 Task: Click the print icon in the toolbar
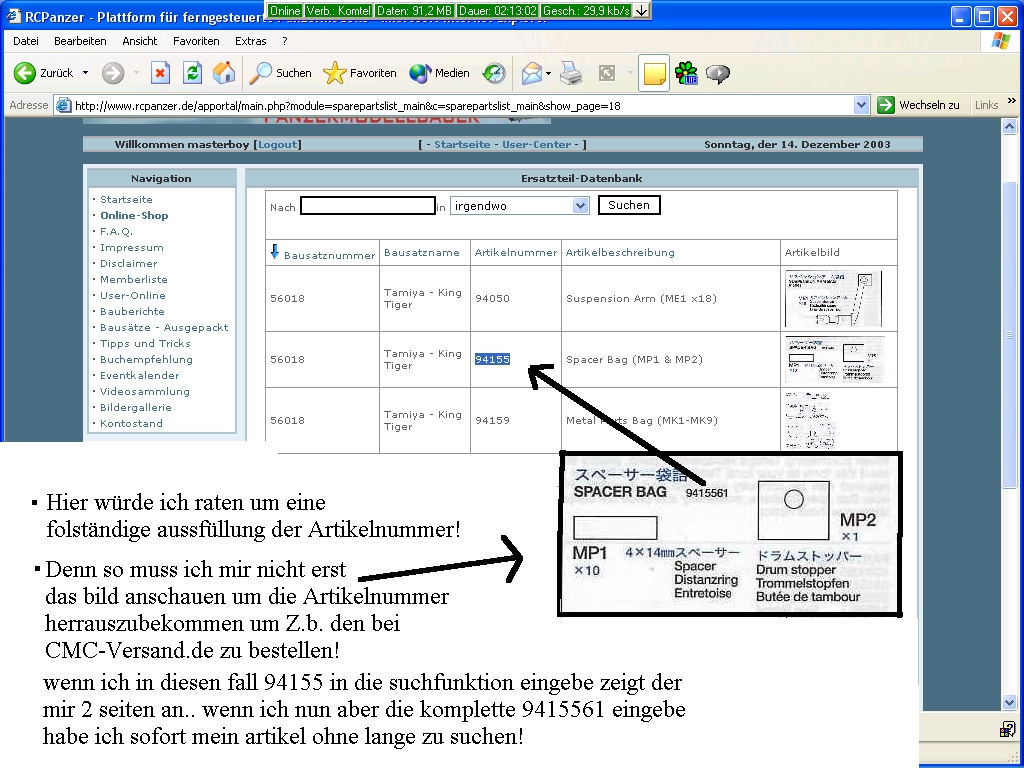[571, 73]
